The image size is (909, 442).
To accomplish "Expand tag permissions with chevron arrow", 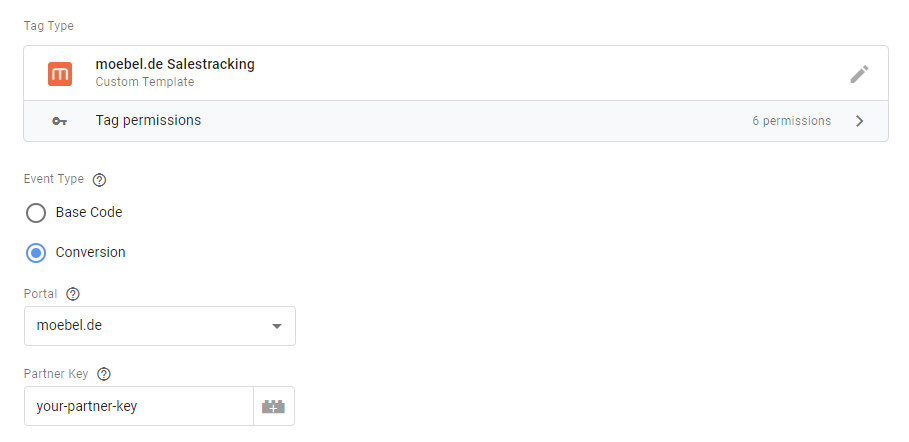I will (x=860, y=121).
